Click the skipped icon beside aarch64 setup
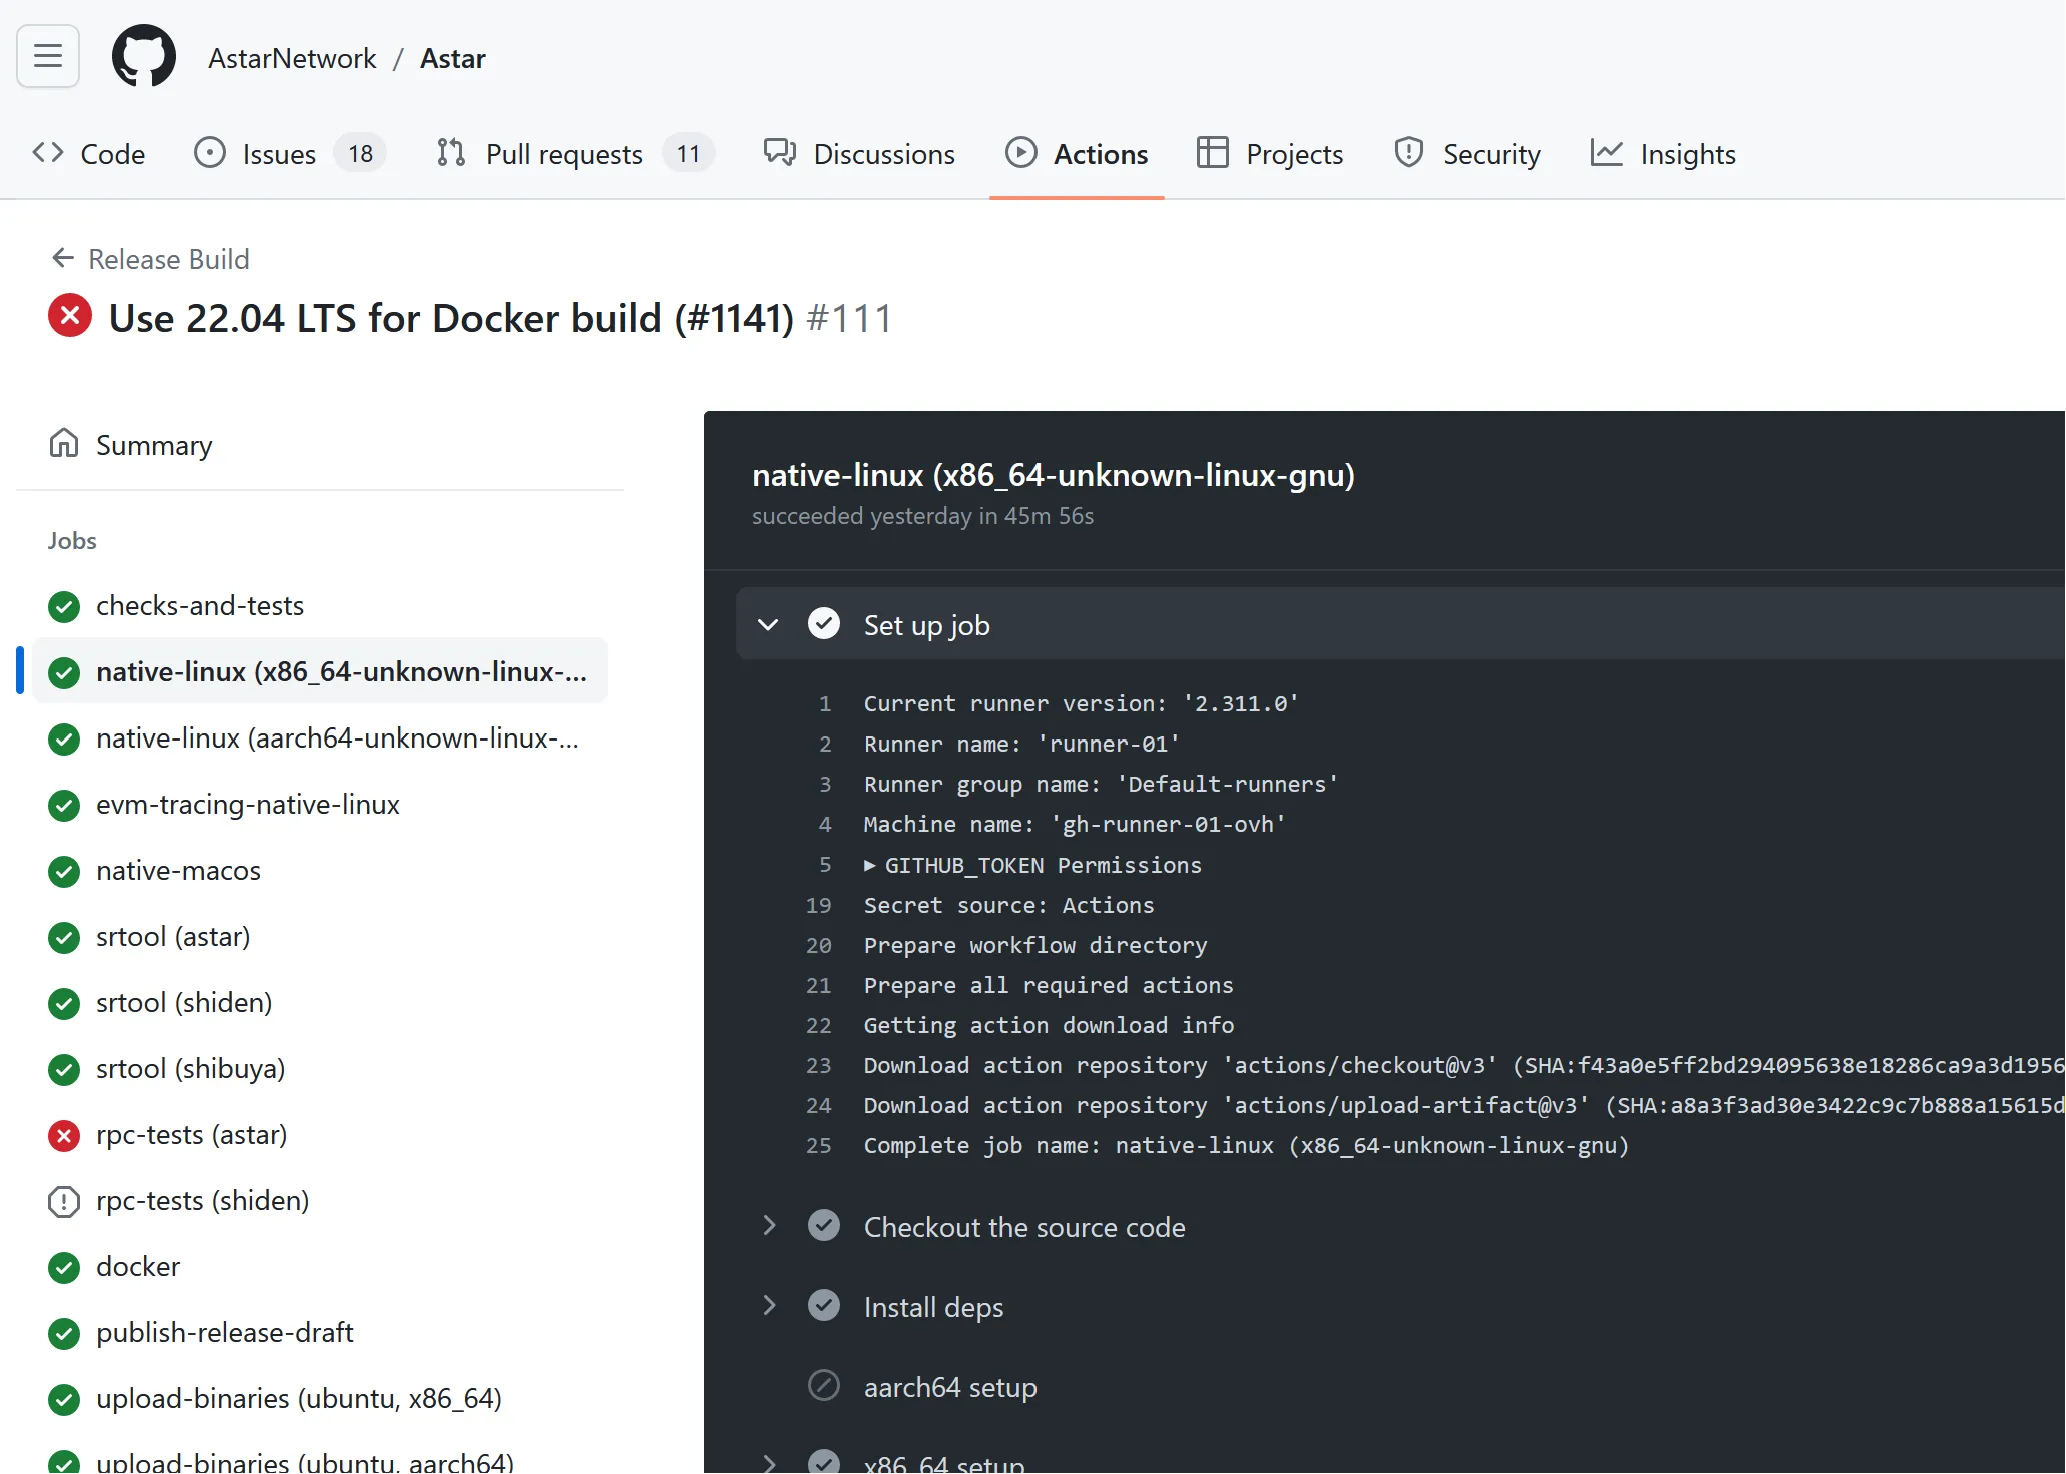Screen dimensions: 2066x1474 [x=823, y=1386]
